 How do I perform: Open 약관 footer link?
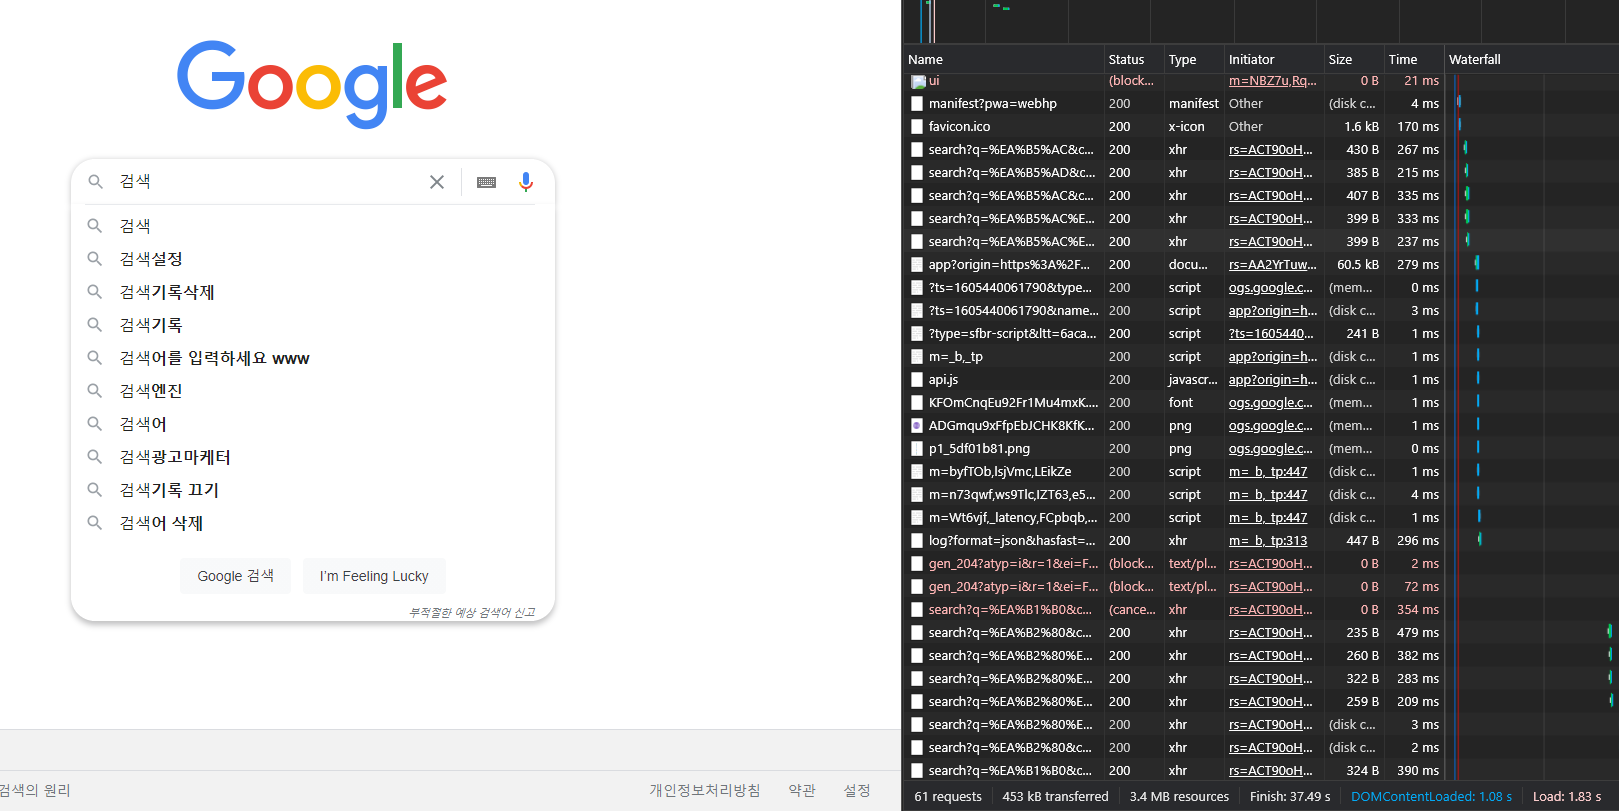click(802, 790)
